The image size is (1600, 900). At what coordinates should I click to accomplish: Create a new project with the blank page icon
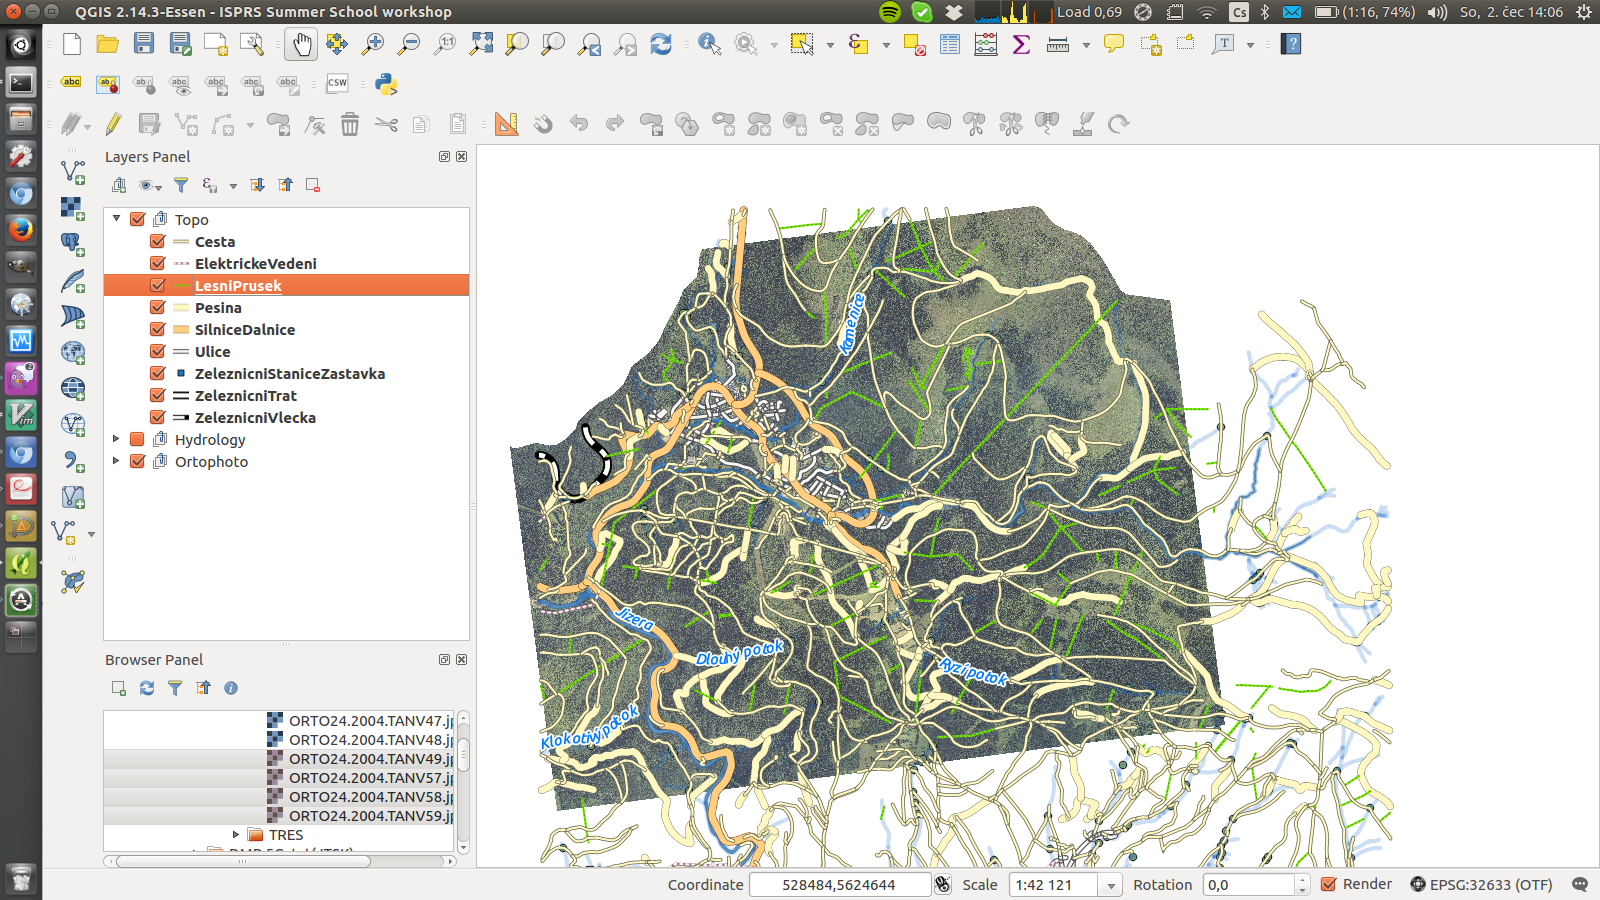[x=72, y=44]
